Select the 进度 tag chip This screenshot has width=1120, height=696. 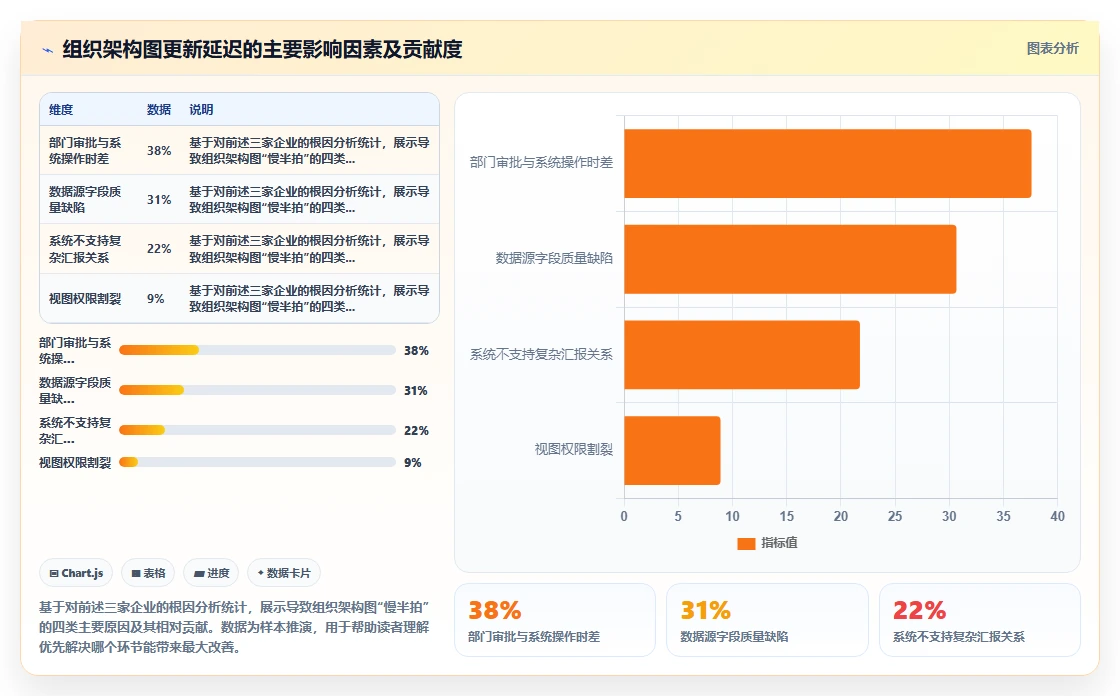pyautogui.click(x=211, y=573)
